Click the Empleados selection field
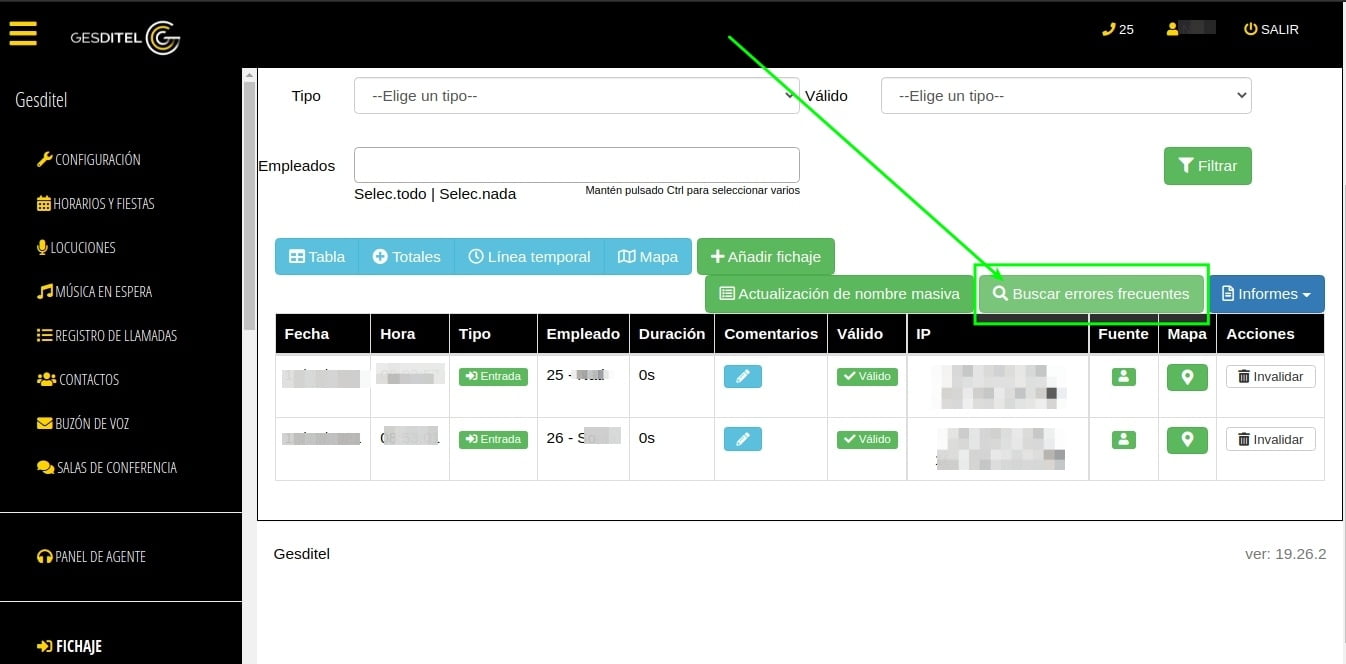This screenshot has height=664, width=1346. pyautogui.click(x=576, y=165)
